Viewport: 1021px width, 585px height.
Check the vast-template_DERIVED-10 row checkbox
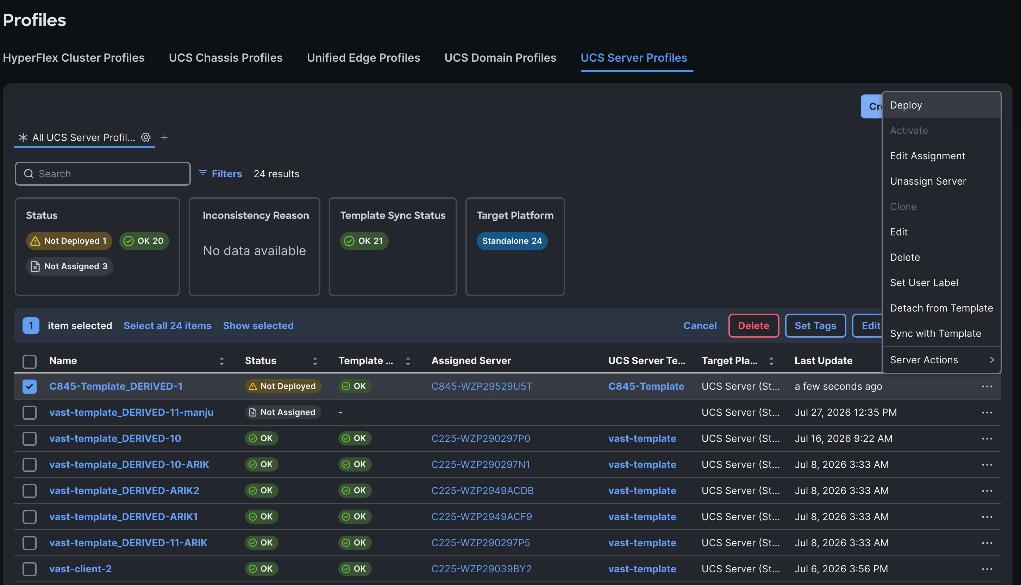pyautogui.click(x=29, y=438)
